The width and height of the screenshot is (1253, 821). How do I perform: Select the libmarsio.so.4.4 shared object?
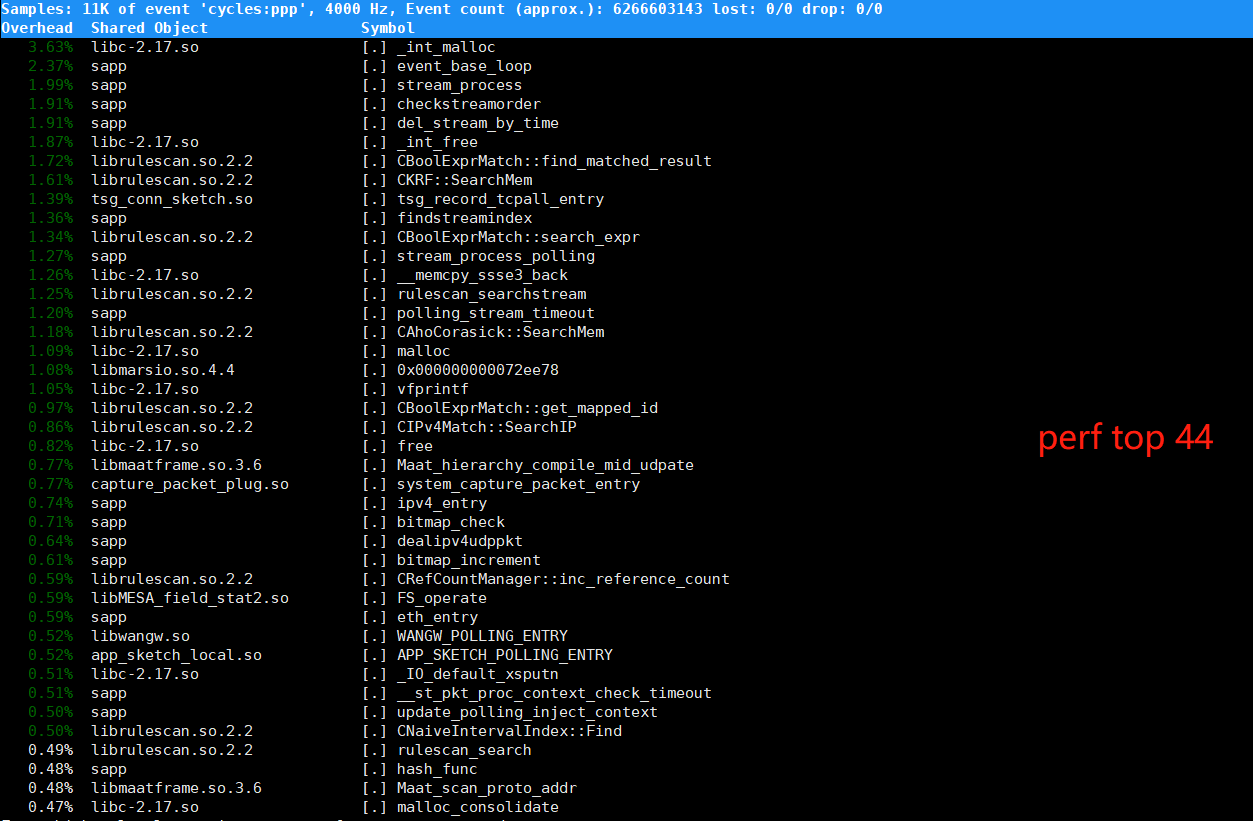point(162,370)
